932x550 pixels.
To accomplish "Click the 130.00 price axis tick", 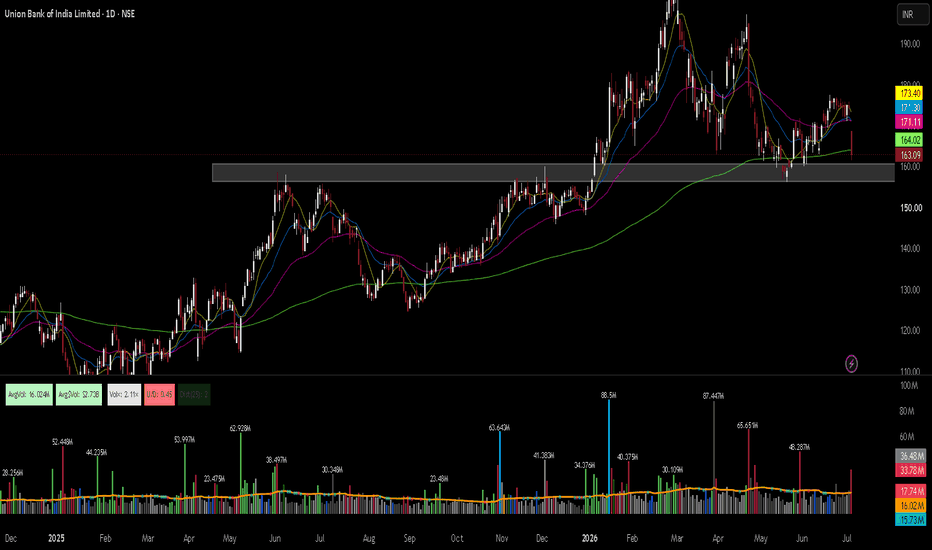I will [910, 290].
